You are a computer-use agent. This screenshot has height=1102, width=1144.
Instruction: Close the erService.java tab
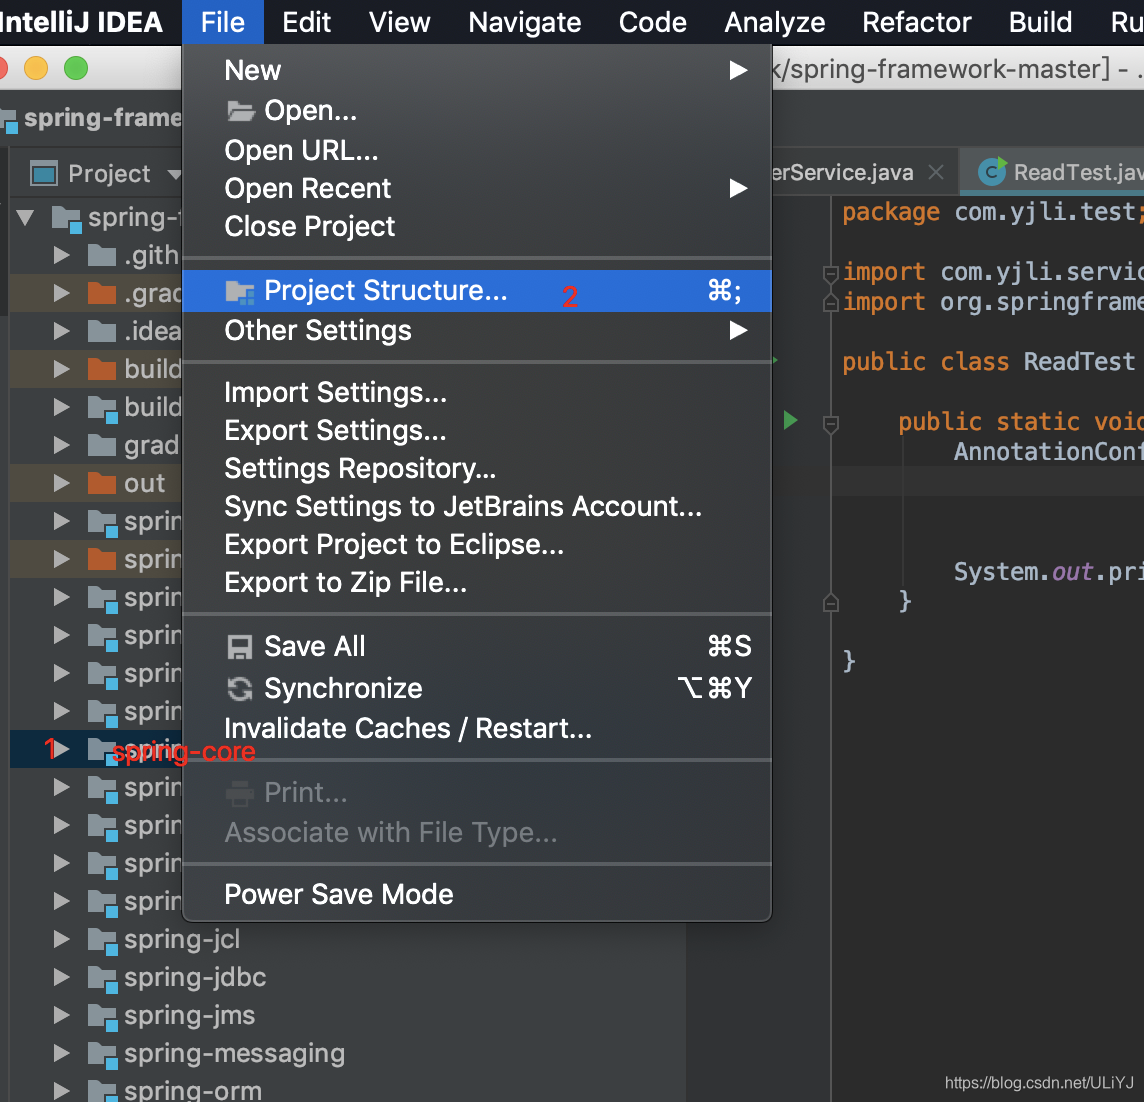click(x=935, y=171)
